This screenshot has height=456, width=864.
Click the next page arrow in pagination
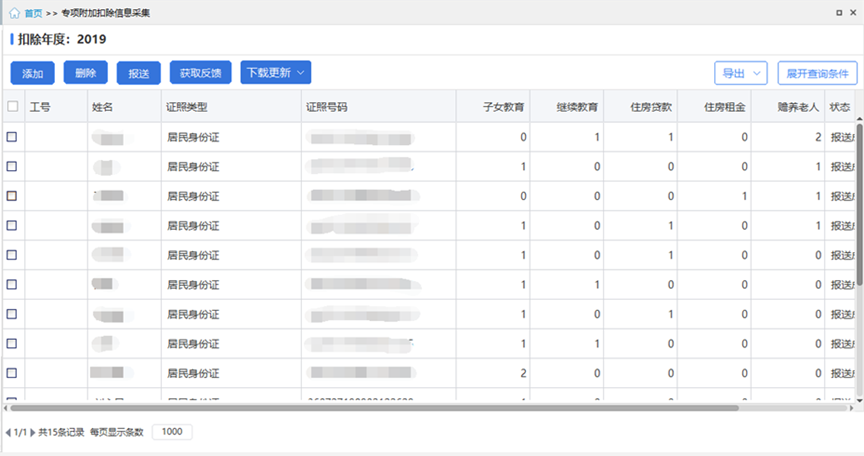(33, 432)
